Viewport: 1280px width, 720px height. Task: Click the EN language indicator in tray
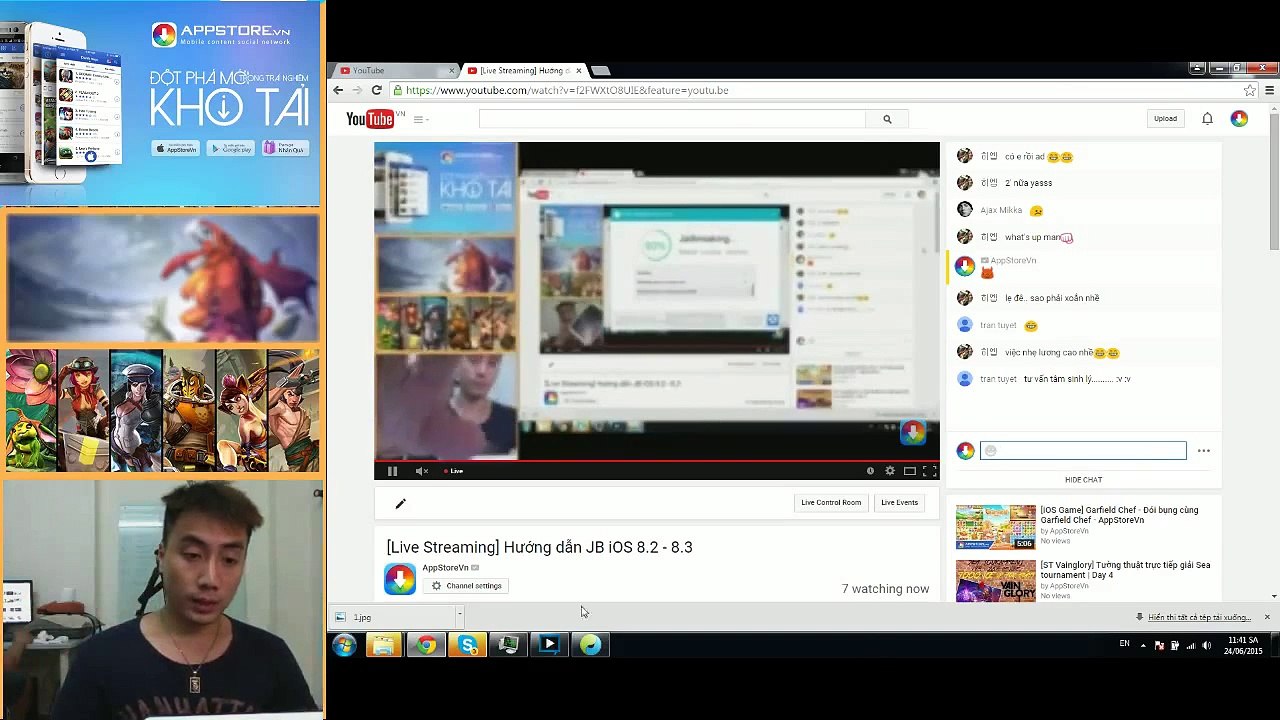click(x=1124, y=645)
